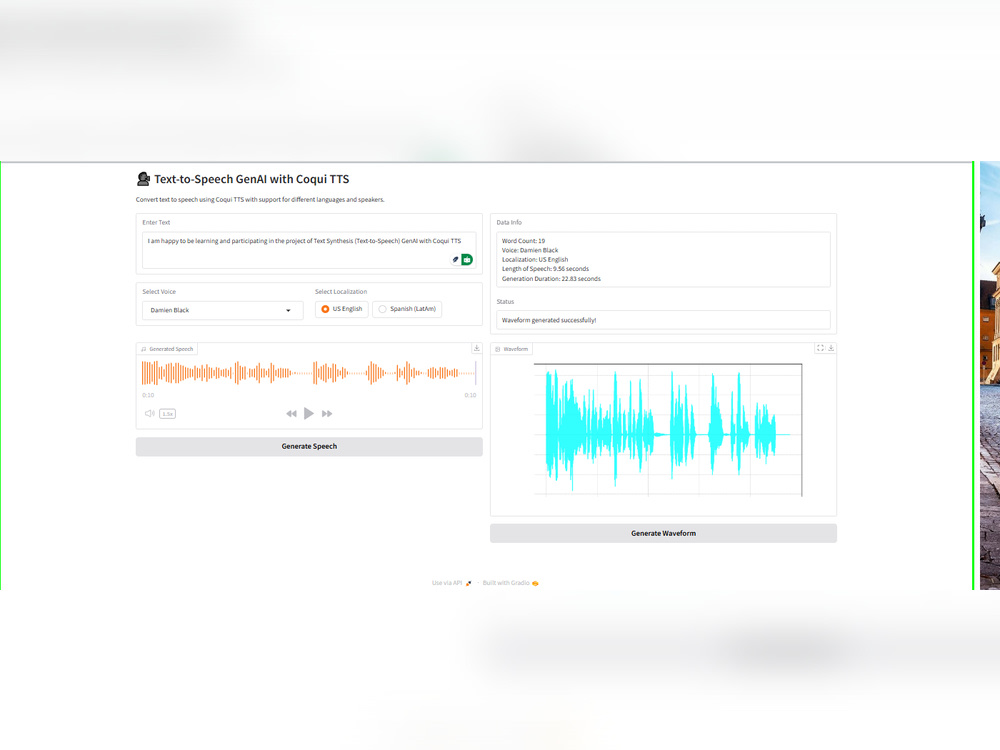Open the Built with Gradio link
Viewport: 1000px width, 750px height.
coord(511,583)
